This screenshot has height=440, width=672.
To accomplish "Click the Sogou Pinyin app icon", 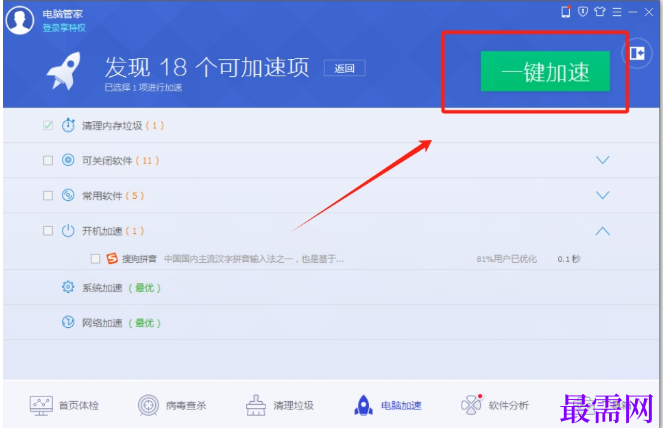I will pyautogui.click(x=112, y=258).
